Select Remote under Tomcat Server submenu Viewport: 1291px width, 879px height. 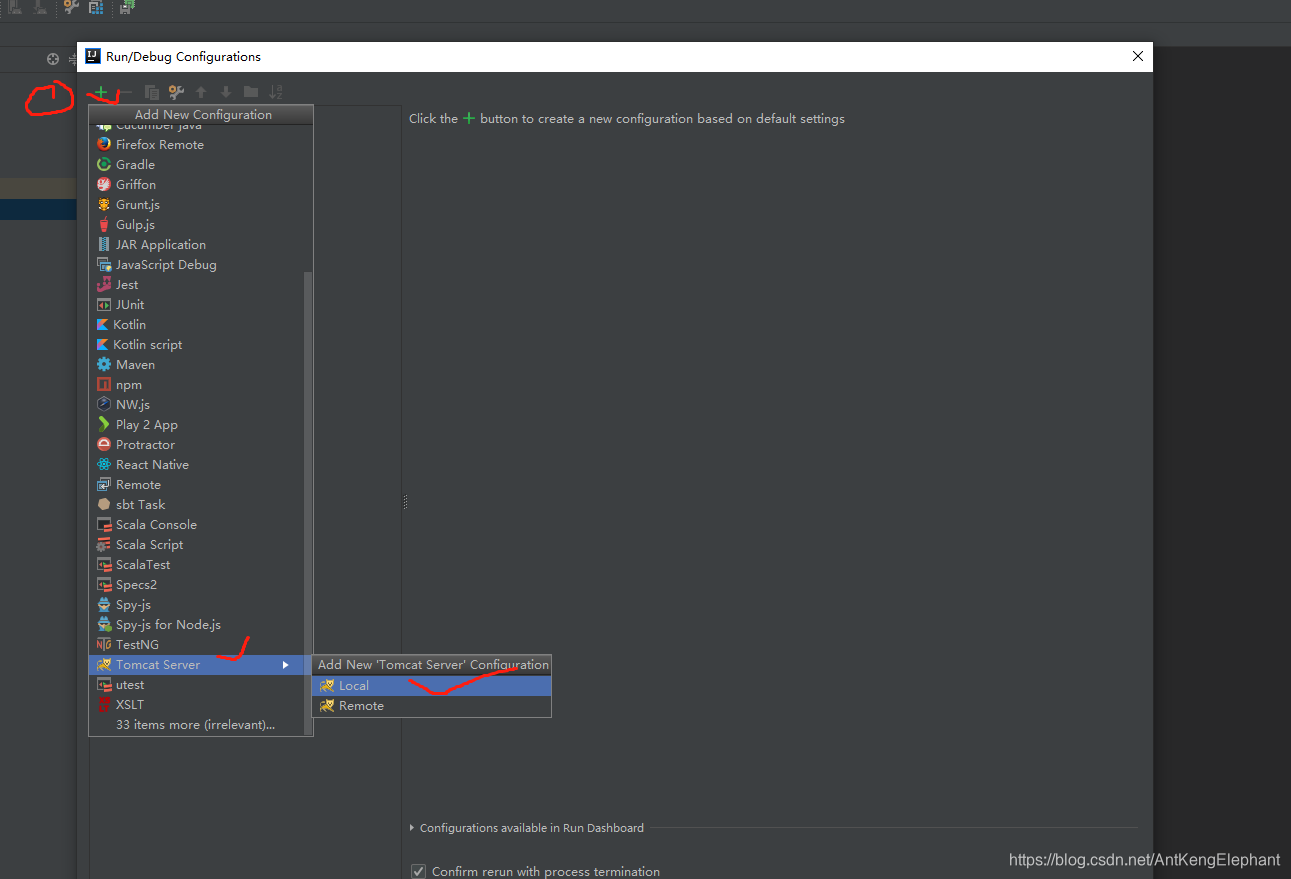pyautogui.click(x=432, y=706)
